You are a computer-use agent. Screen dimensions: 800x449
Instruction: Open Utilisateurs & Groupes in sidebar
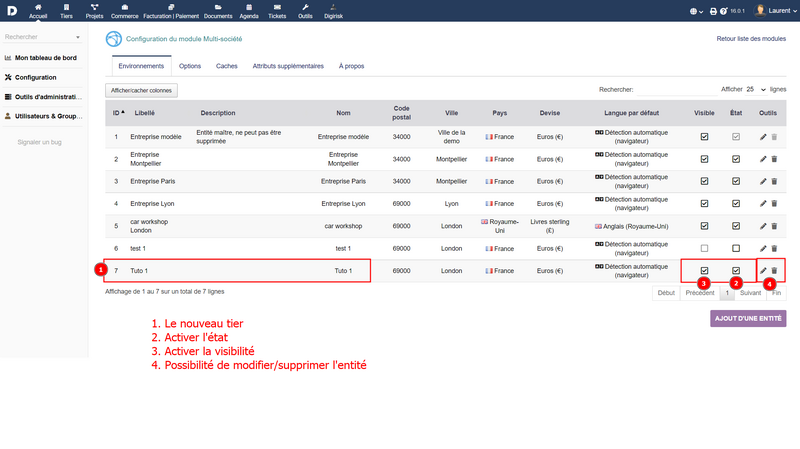[43, 116]
